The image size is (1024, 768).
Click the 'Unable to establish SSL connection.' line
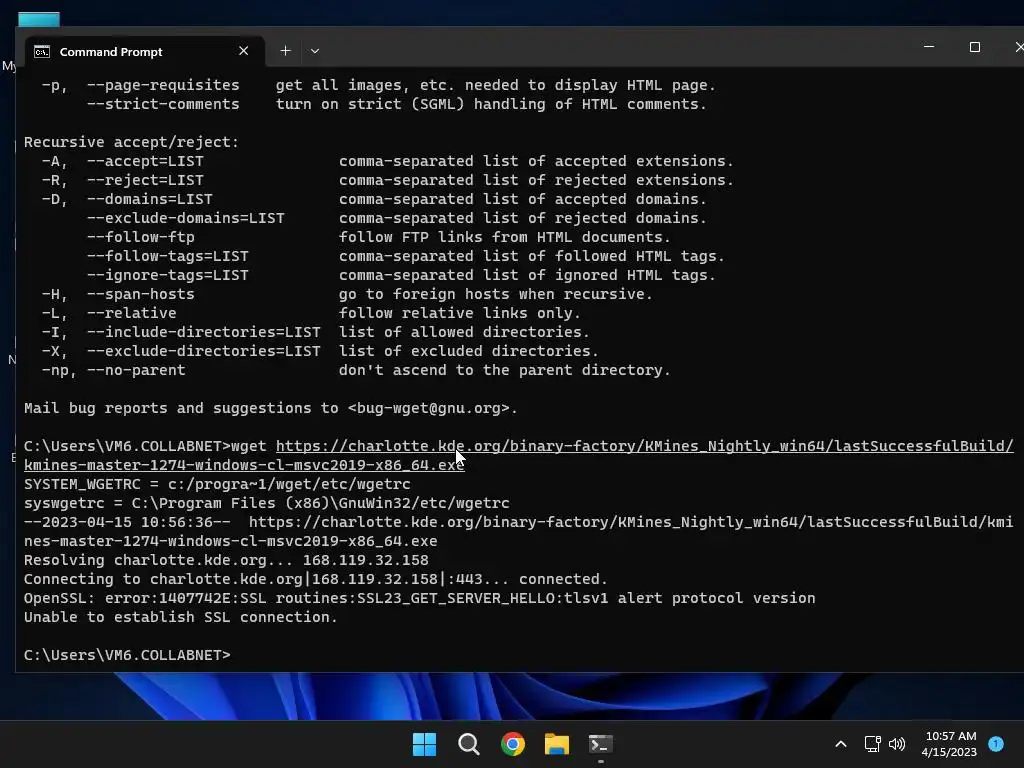[180, 617]
